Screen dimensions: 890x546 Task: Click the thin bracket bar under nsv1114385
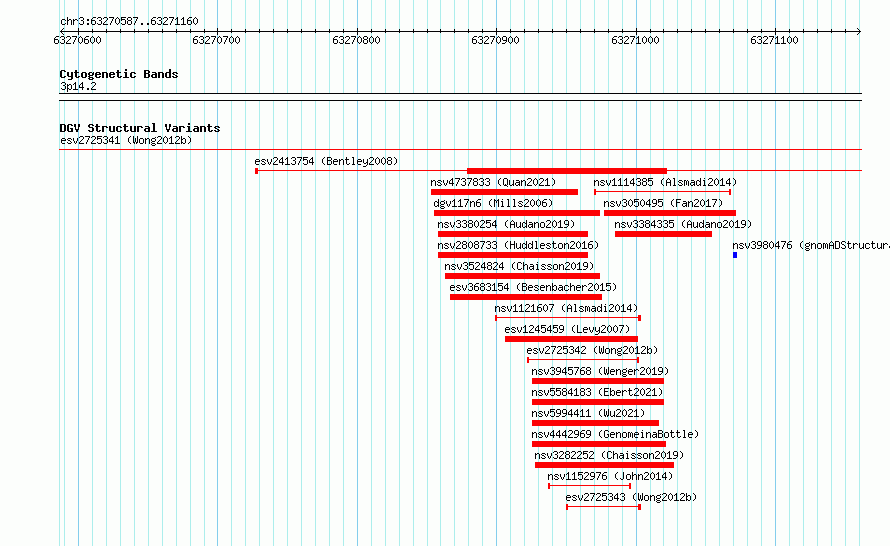(662, 192)
